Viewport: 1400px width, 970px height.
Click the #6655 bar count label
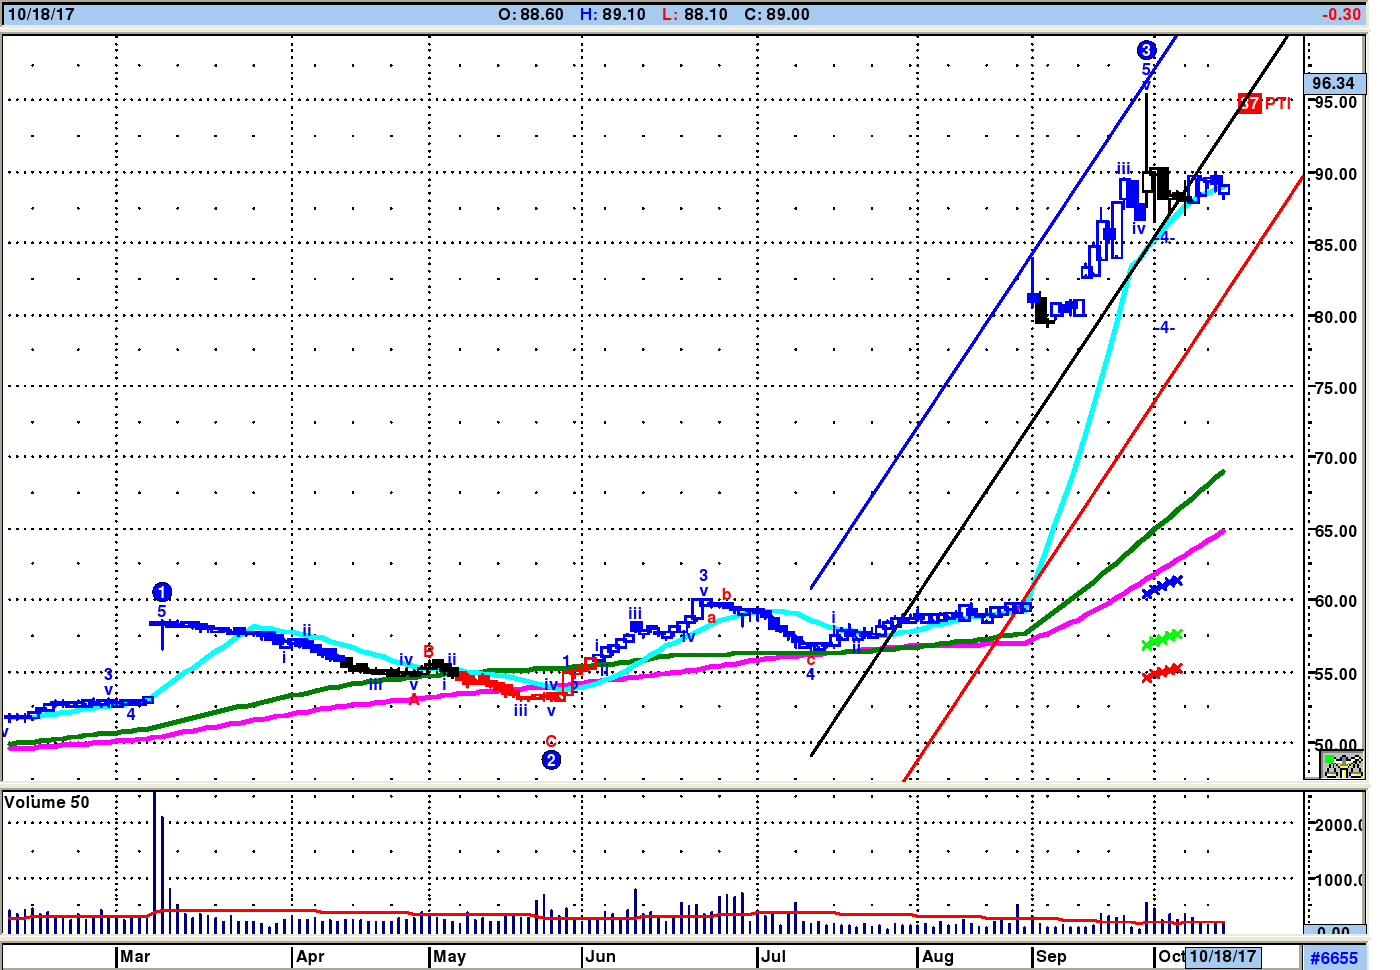pyautogui.click(x=1334, y=958)
